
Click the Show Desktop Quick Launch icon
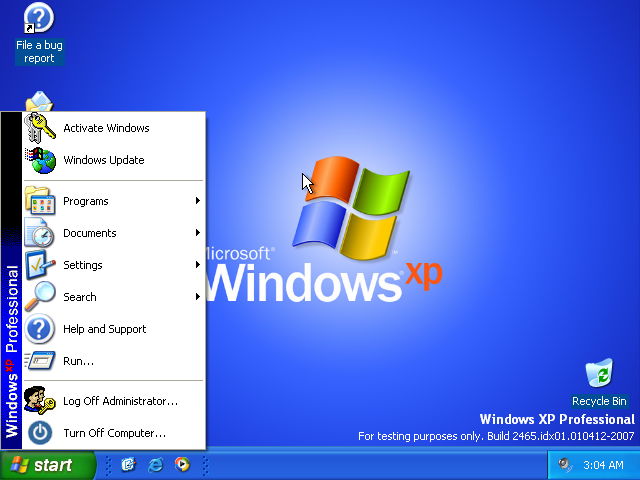(128, 465)
